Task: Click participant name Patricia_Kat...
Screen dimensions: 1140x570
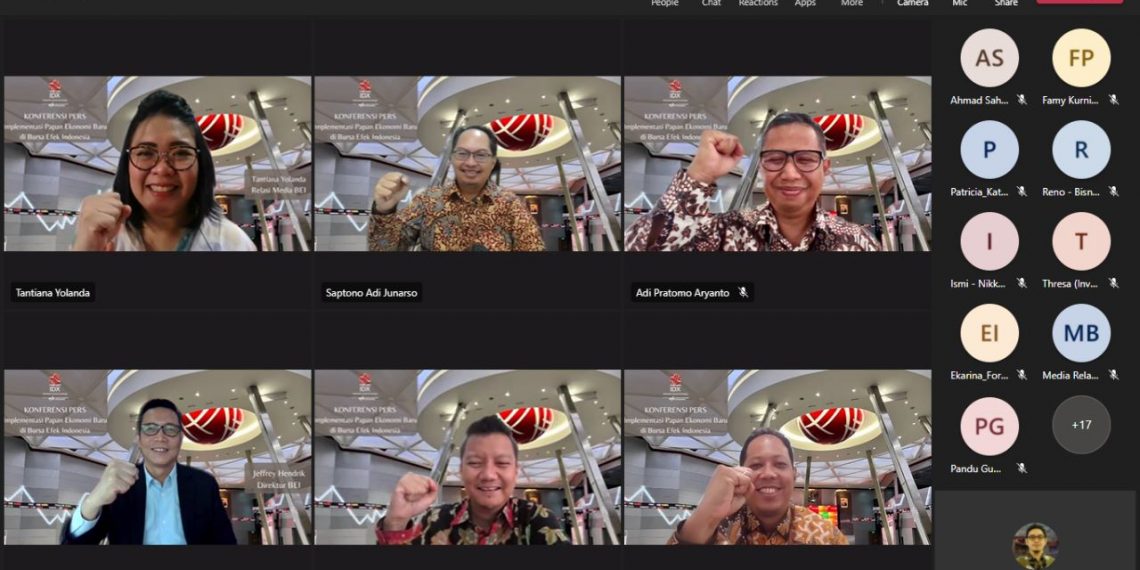Action: pyautogui.click(x=979, y=192)
